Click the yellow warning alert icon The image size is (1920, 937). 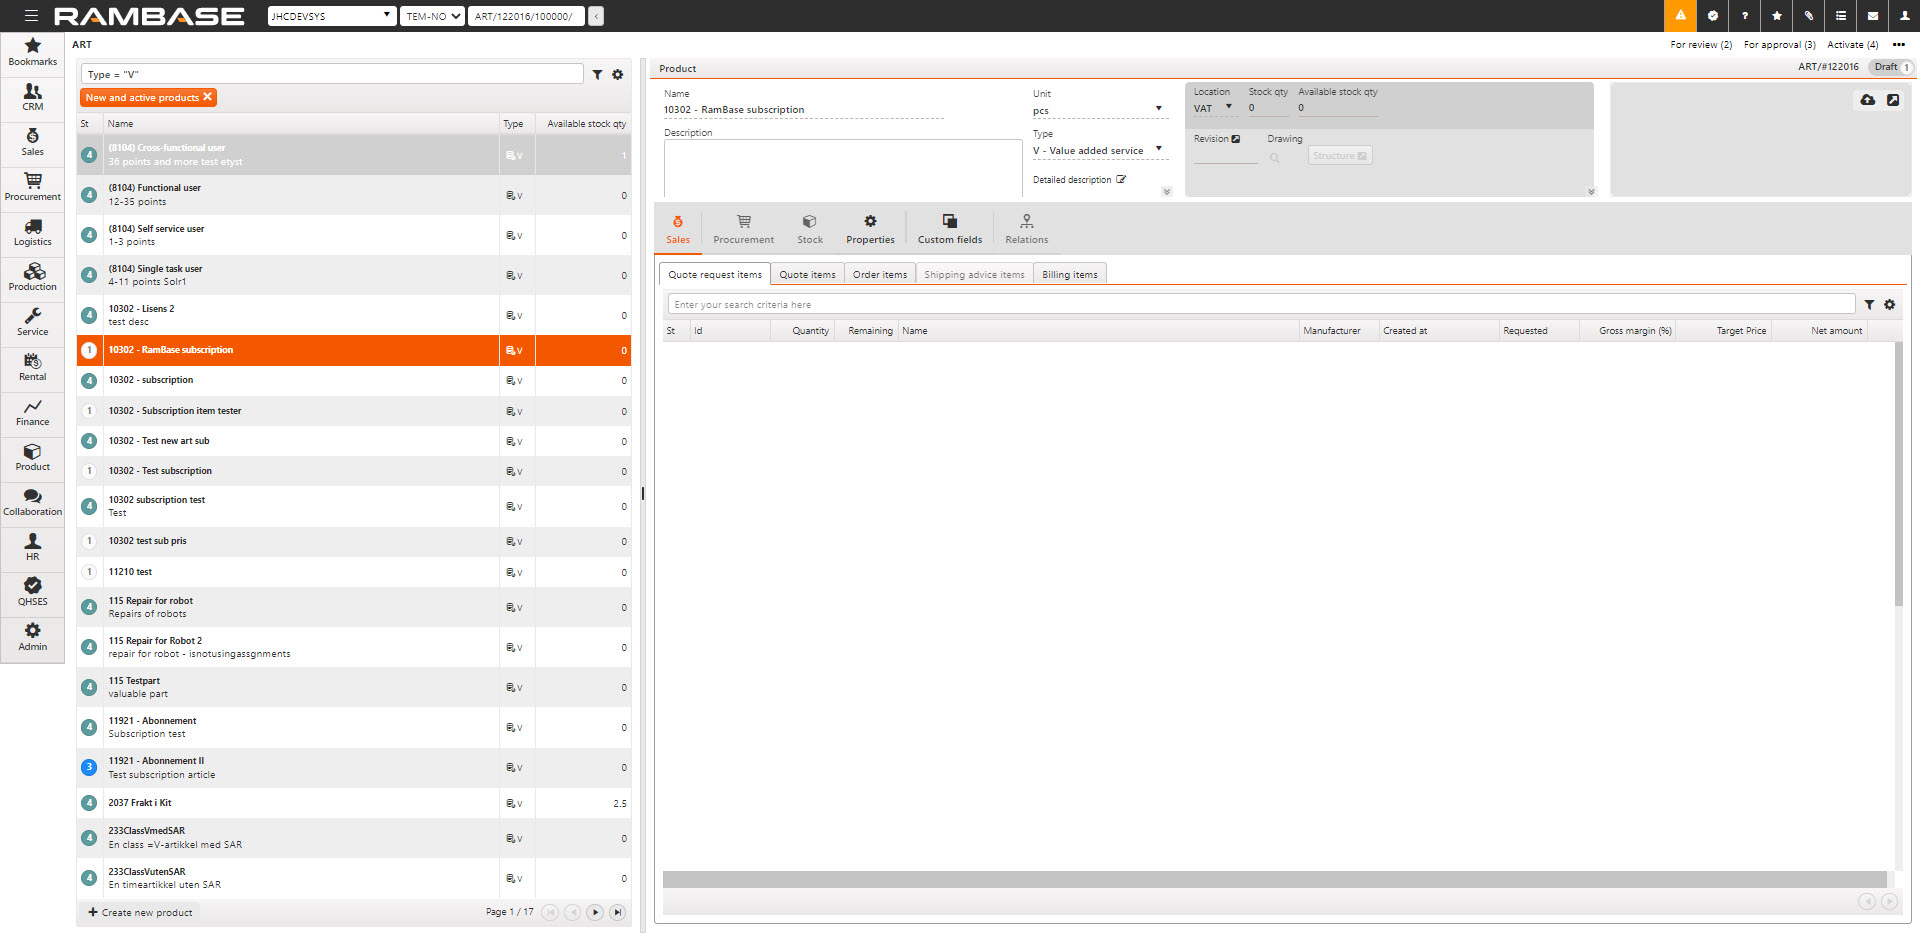click(1680, 16)
